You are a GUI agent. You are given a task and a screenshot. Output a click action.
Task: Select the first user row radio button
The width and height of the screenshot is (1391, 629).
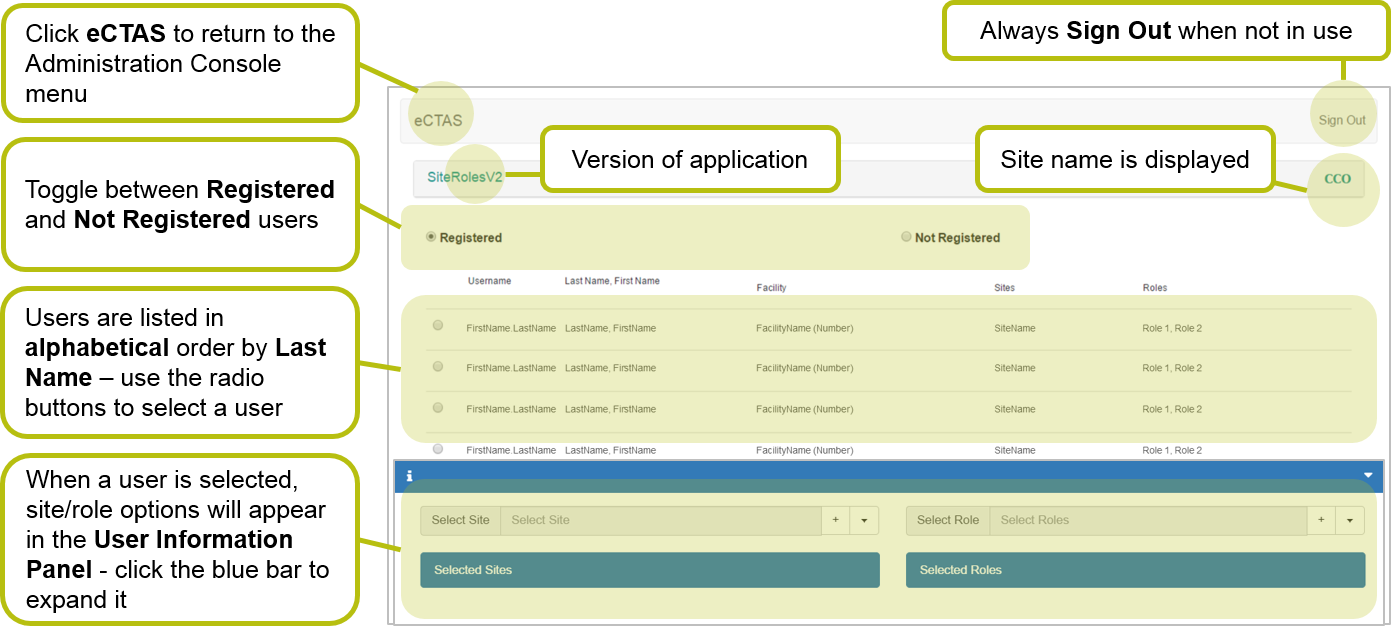point(438,326)
